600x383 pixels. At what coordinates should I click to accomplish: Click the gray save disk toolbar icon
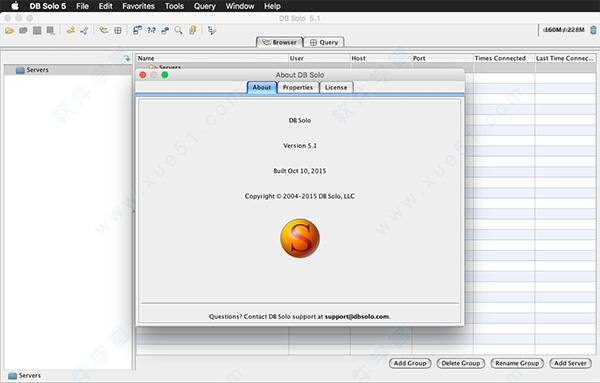tap(23, 30)
